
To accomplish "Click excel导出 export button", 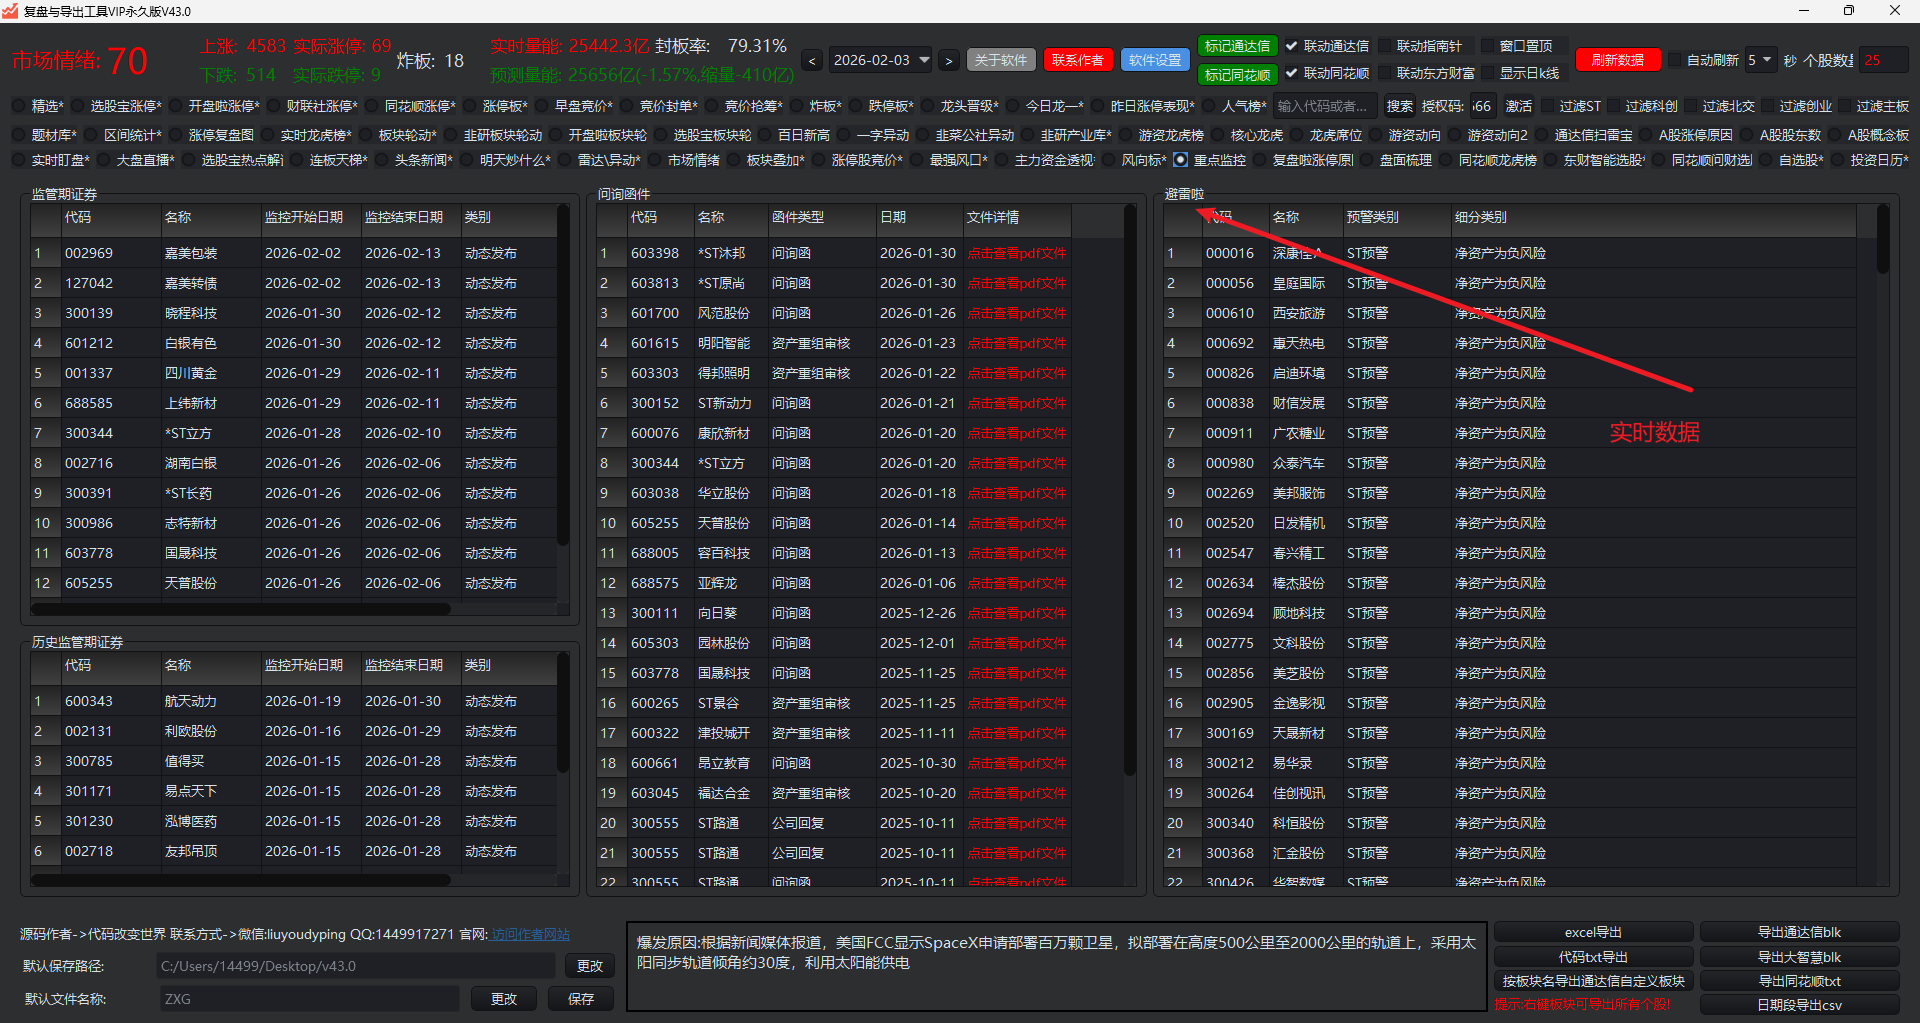I will 1593,932.
